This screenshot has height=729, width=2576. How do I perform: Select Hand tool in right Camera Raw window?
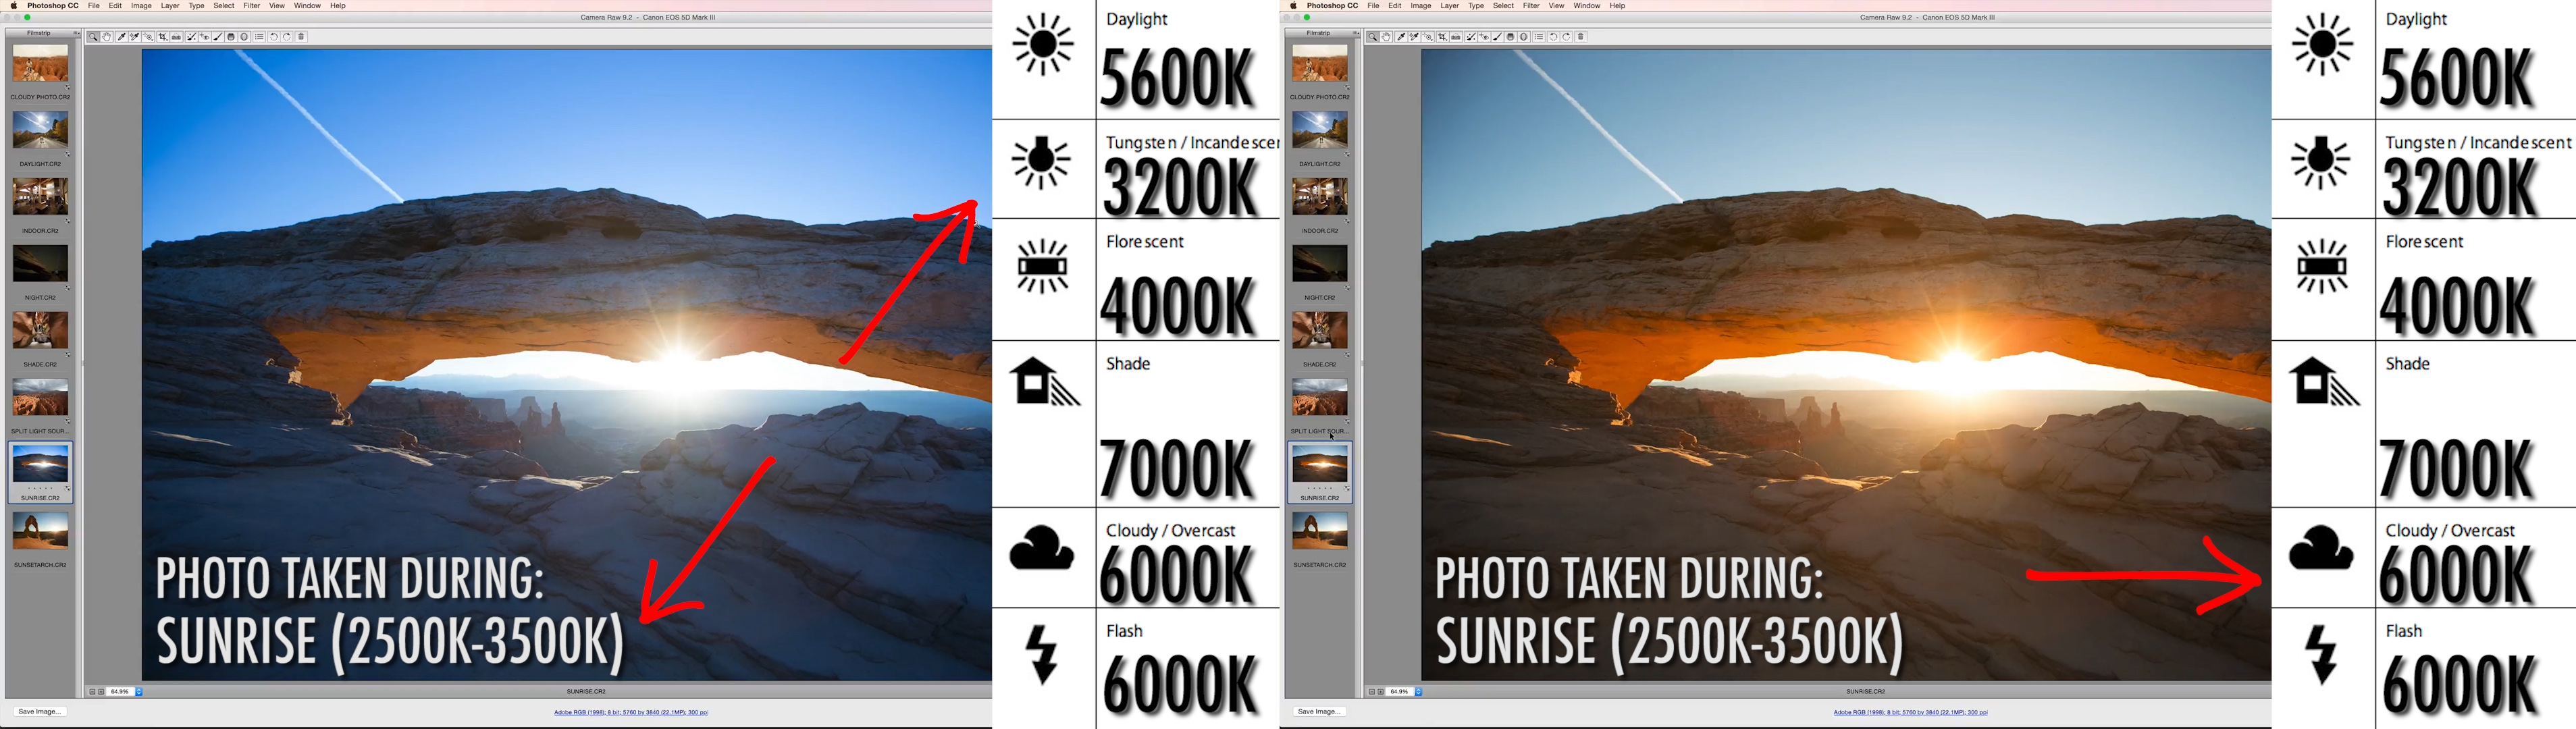click(1386, 37)
